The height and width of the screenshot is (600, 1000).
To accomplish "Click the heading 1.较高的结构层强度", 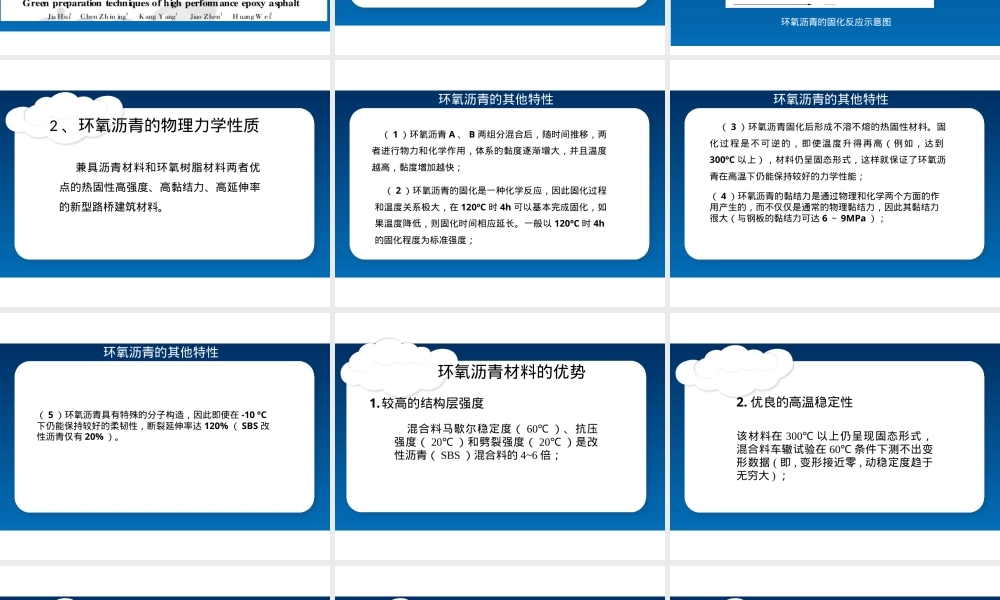I will tap(427, 403).
